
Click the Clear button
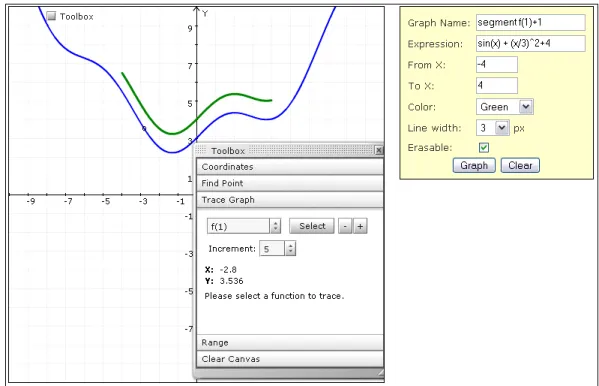520,165
